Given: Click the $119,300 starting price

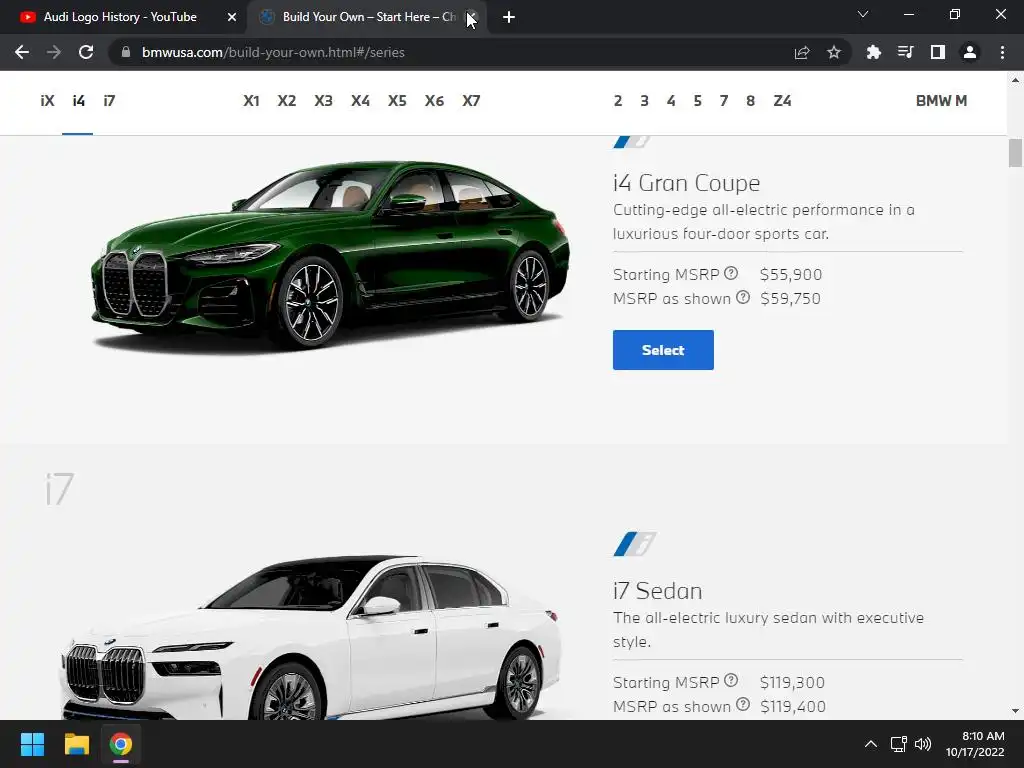Looking at the screenshot, I should click(x=792, y=682).
